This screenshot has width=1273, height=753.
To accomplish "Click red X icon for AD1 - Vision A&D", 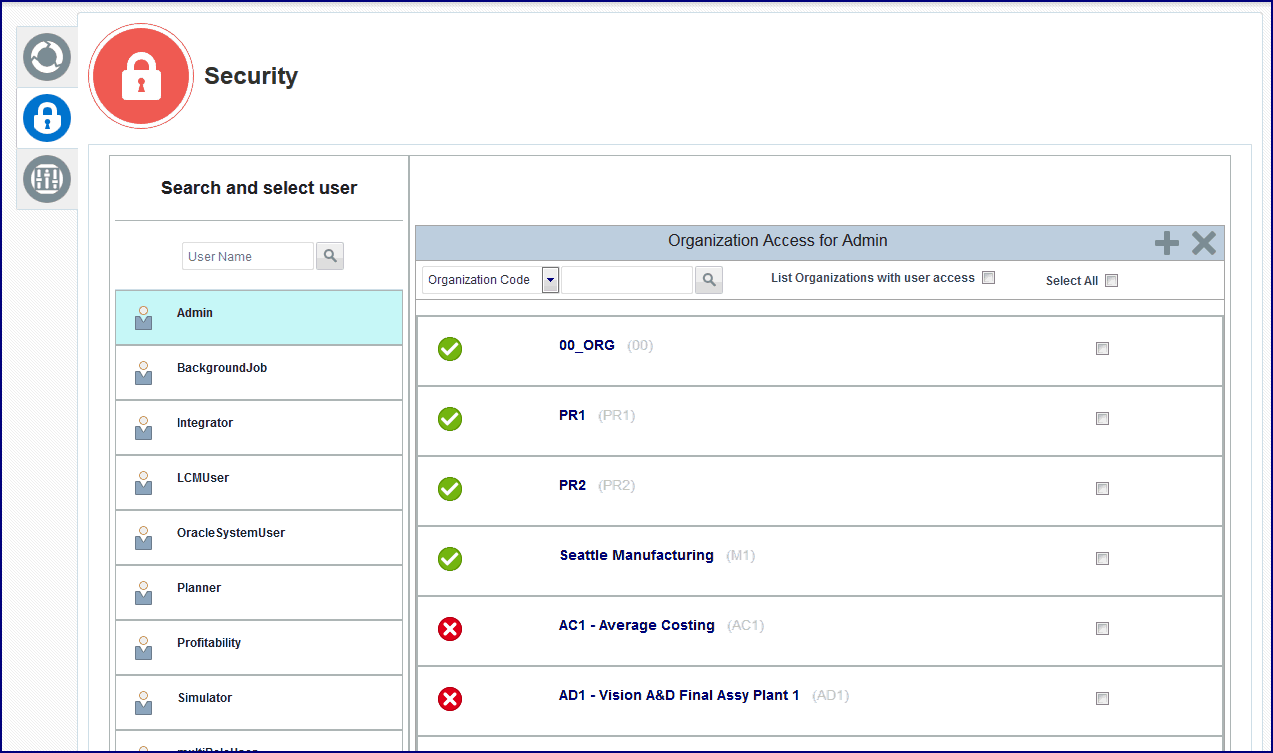I will click(450, 699).
